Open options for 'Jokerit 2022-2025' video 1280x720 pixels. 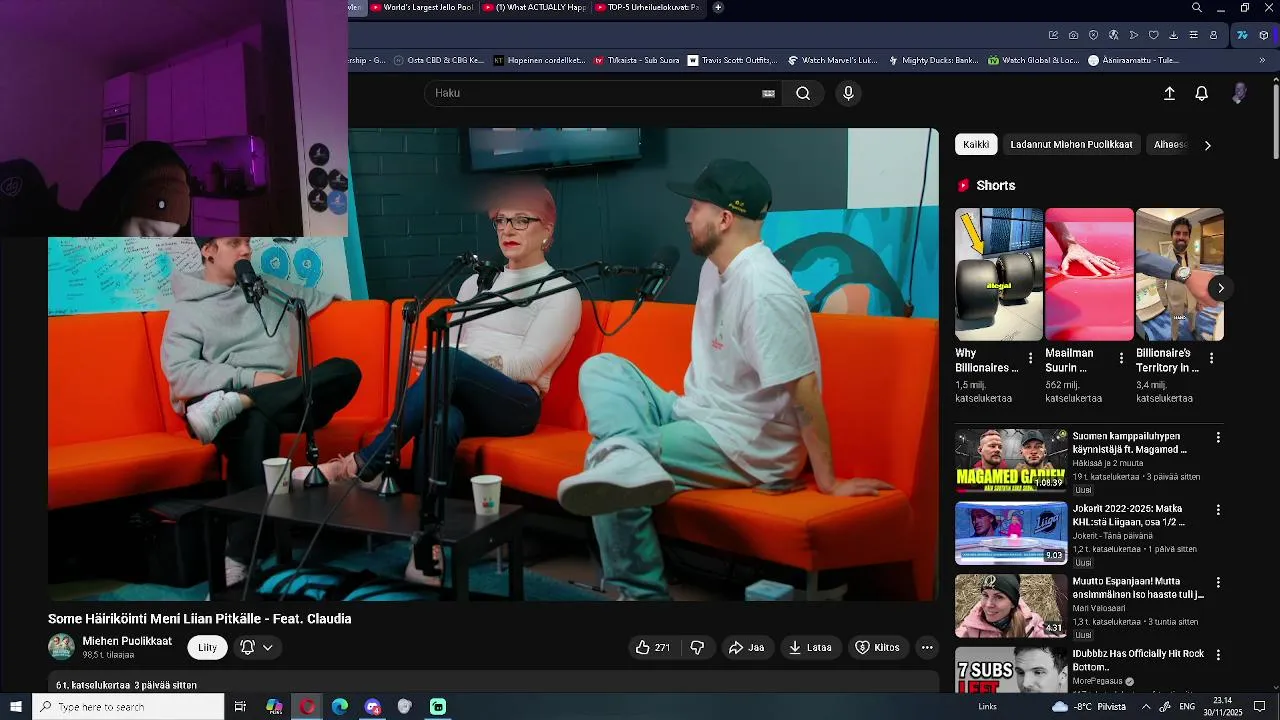pos(1218,510)
